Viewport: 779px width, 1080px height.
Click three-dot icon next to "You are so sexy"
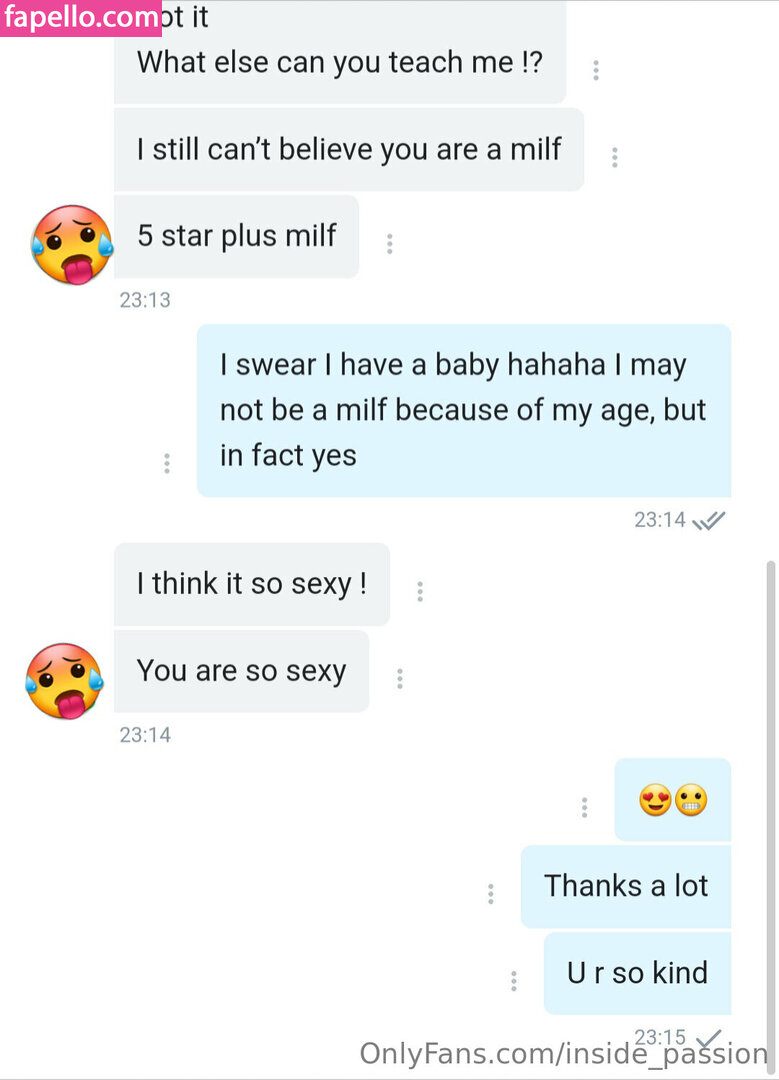coord(399,678)
